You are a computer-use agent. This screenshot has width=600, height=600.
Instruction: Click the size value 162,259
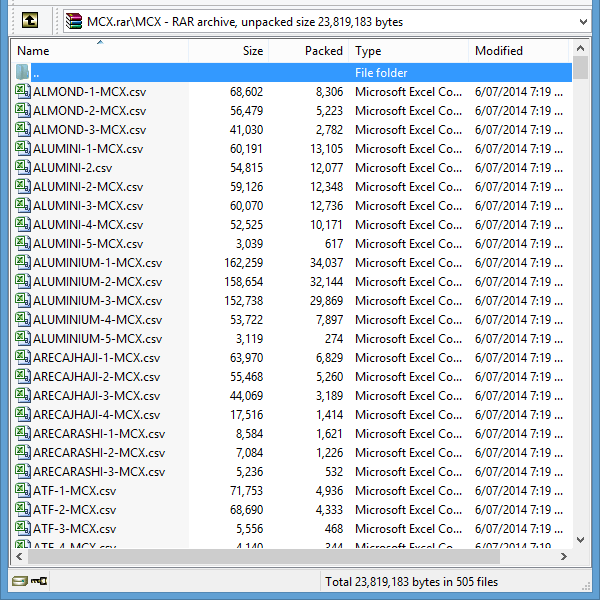point(244,263)
